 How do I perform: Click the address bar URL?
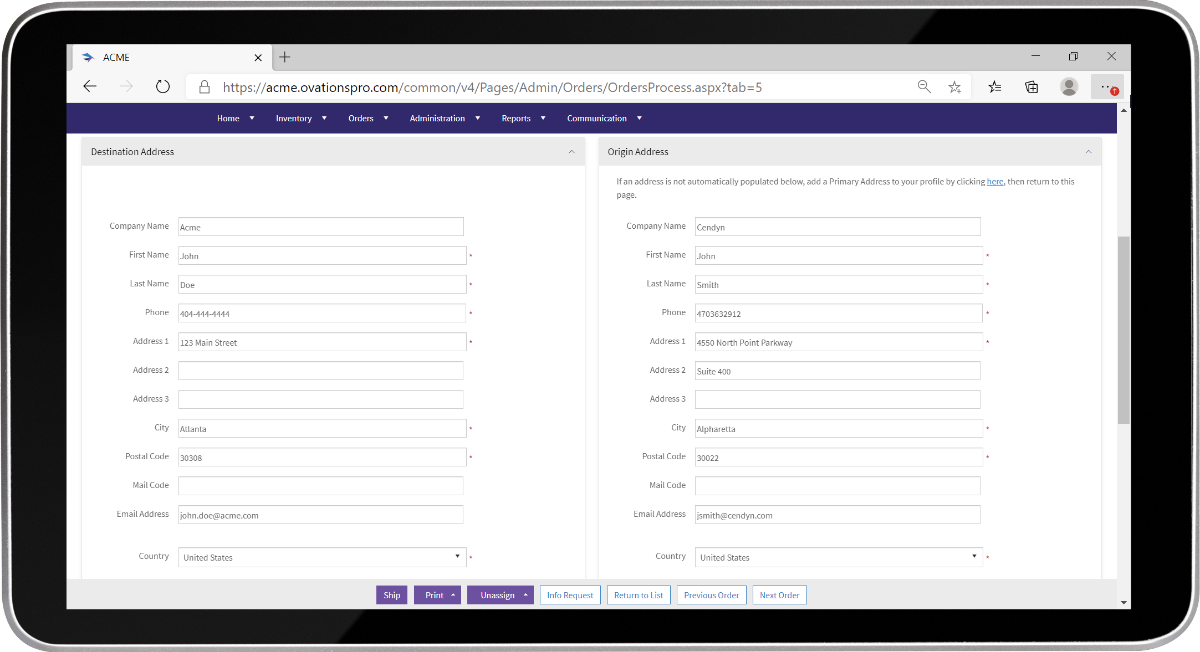pyautogui.click(x=492, y=87)
